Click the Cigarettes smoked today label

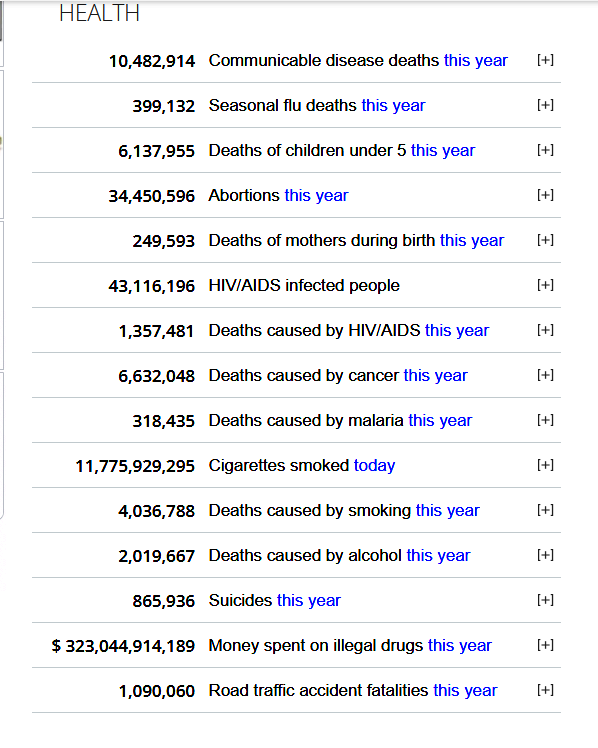302,466
